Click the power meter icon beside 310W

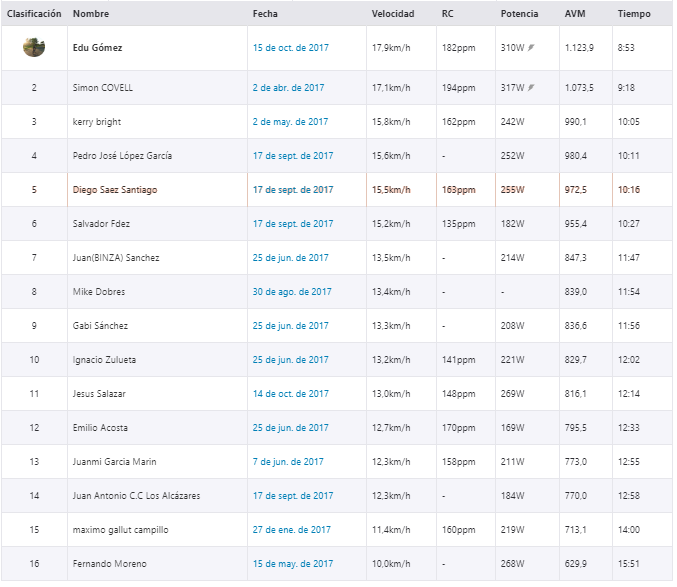[531, 47]
